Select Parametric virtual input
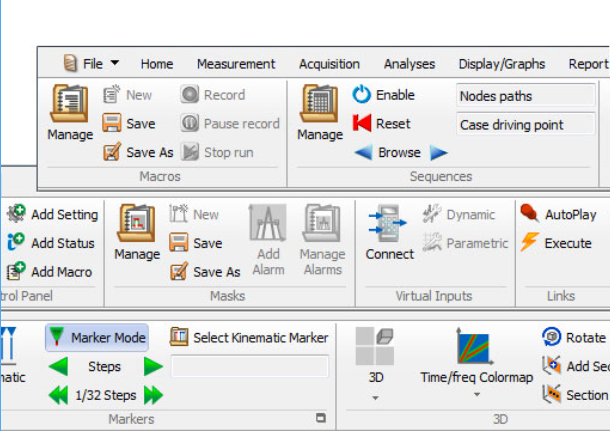Screen dimensions: 610x431 (465, 243)
